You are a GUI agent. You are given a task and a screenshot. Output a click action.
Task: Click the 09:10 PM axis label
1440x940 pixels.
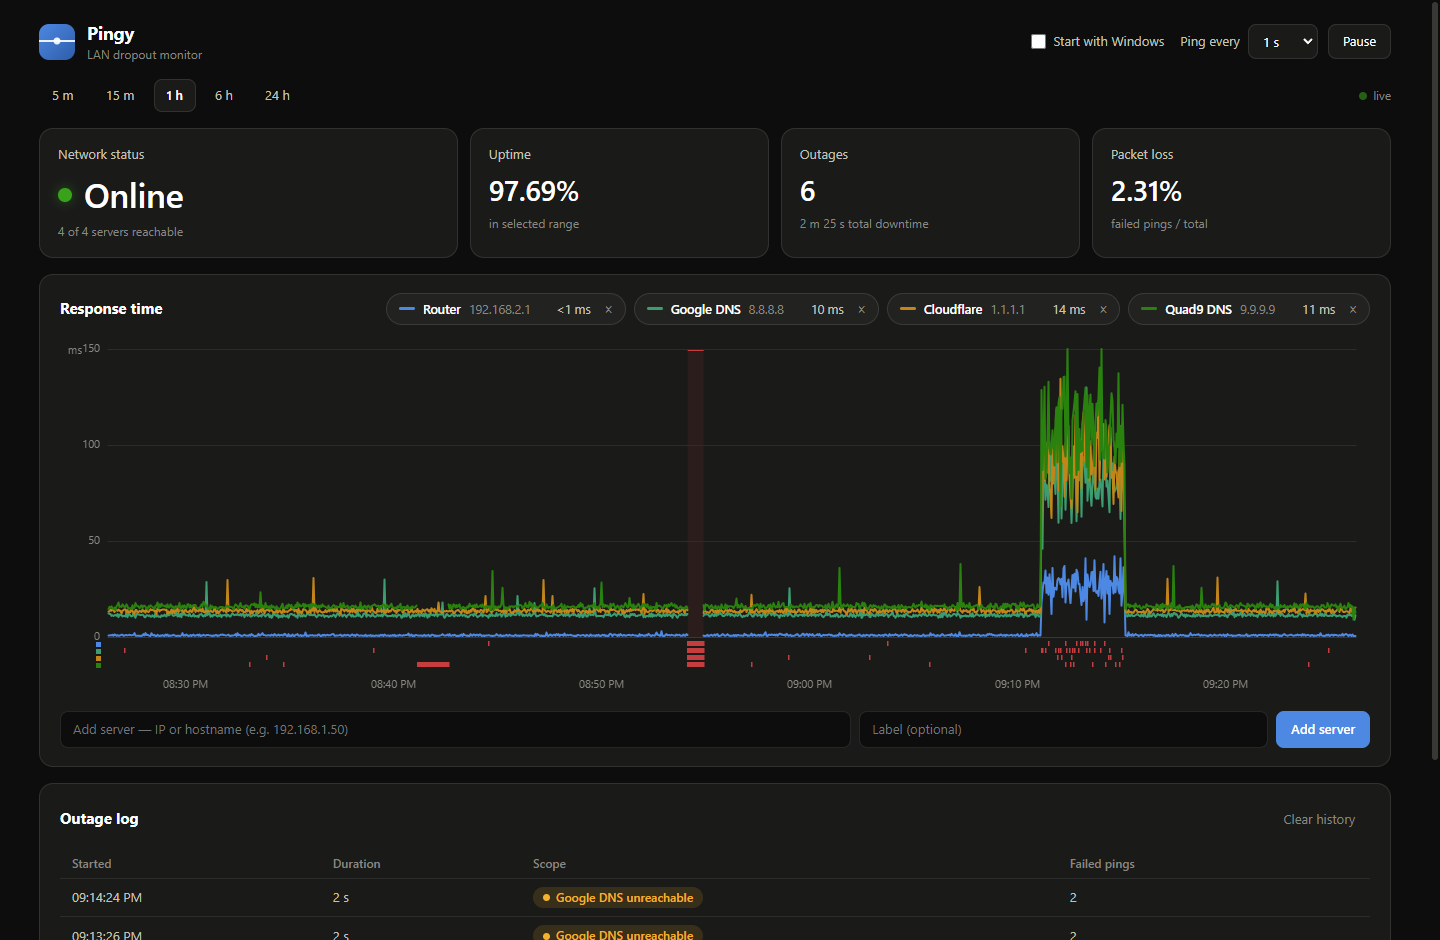tap(1017, 685)
